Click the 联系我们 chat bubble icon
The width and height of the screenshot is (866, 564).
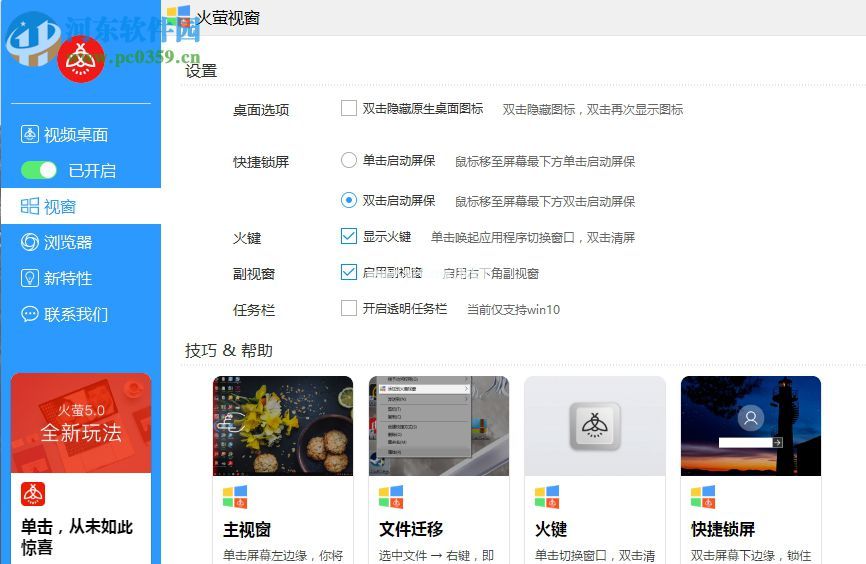click(x=29, y=314)
